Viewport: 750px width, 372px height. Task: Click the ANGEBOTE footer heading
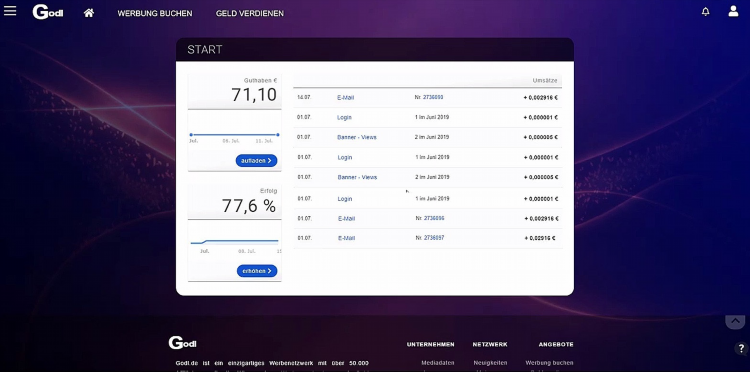[x=556, y=344]
